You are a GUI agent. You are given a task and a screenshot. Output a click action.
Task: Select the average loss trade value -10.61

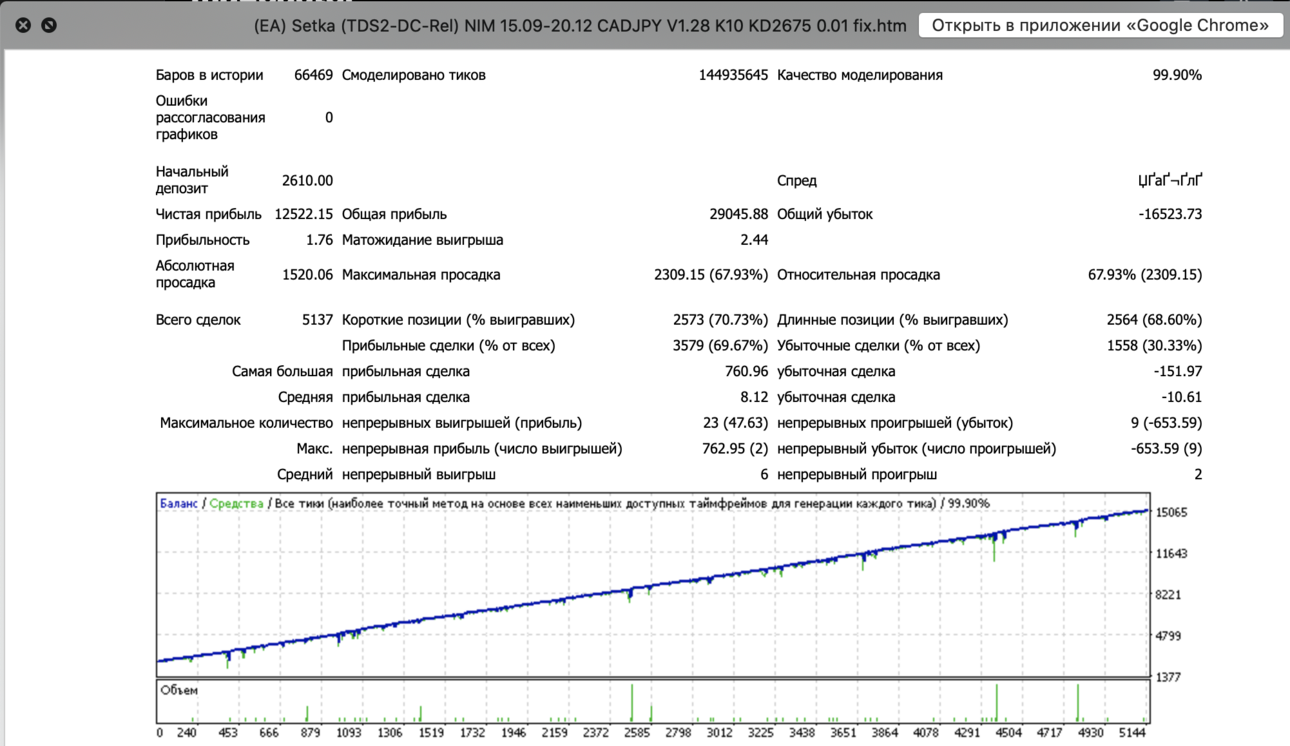coord(1182,397)
